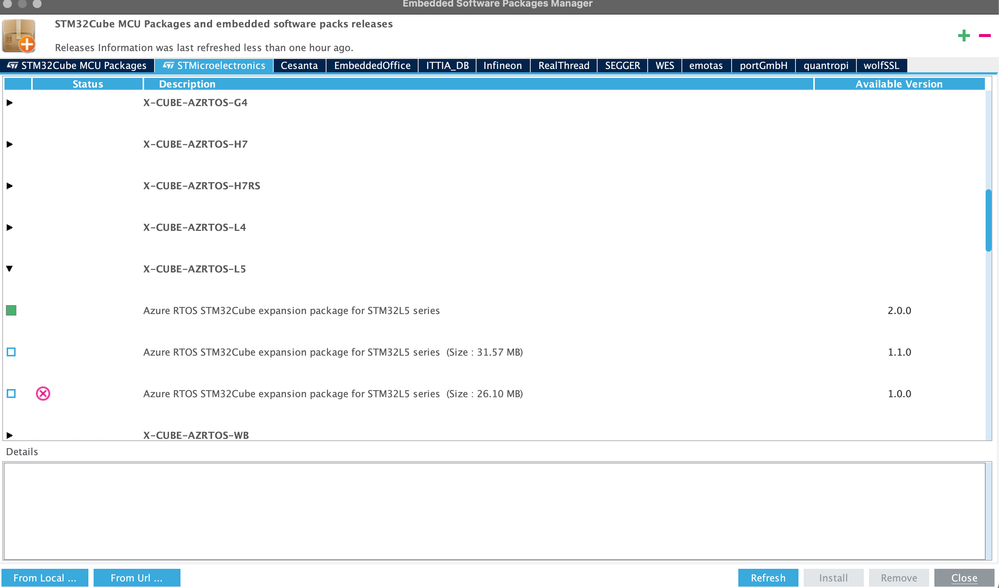Click the pink minus collapse-all icon
The image size is (999, 588).
point(984,36)
